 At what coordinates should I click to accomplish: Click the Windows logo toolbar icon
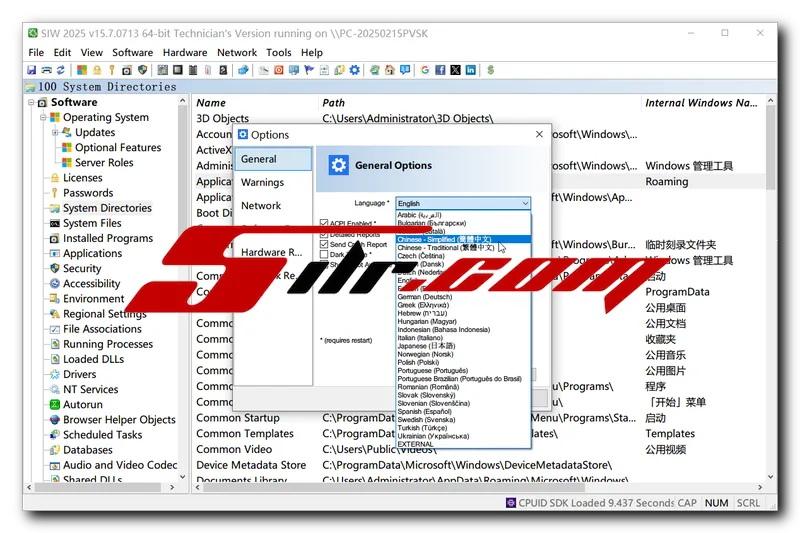pyautogui.click(x=82, y=70)
